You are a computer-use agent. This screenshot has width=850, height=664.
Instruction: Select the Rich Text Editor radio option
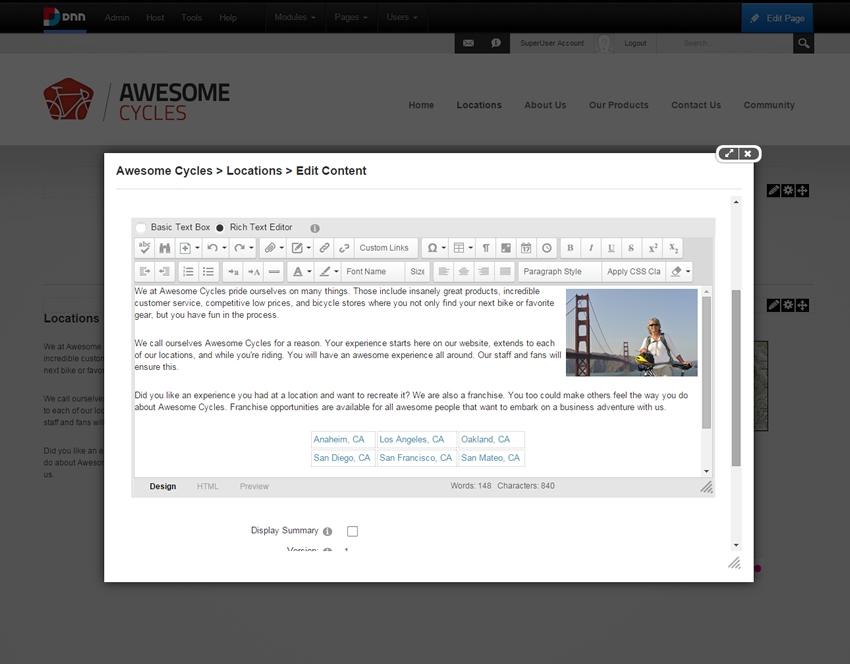click(x=220, y=227)
